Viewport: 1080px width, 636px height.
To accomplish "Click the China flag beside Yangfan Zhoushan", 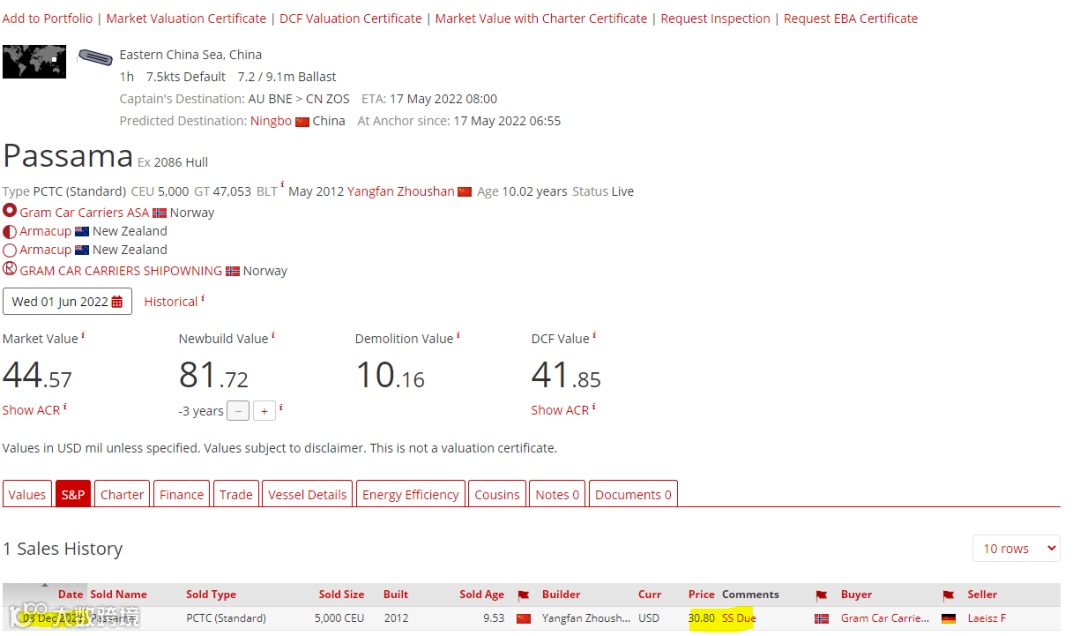I will point(465,192).
